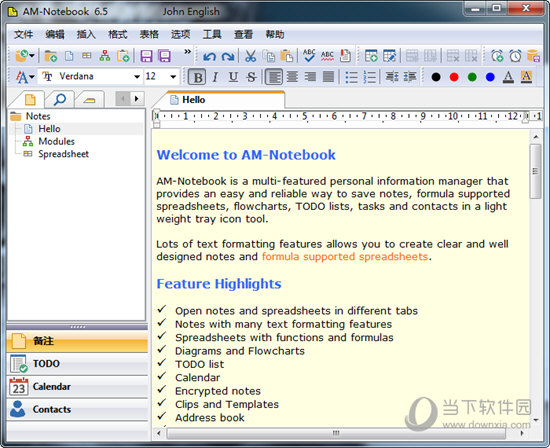Image resolution: width=550 pixels, height=448 pixels.
Task: Create a new spreadsheet via toolbar icon
Action: (x=87, y=55)
